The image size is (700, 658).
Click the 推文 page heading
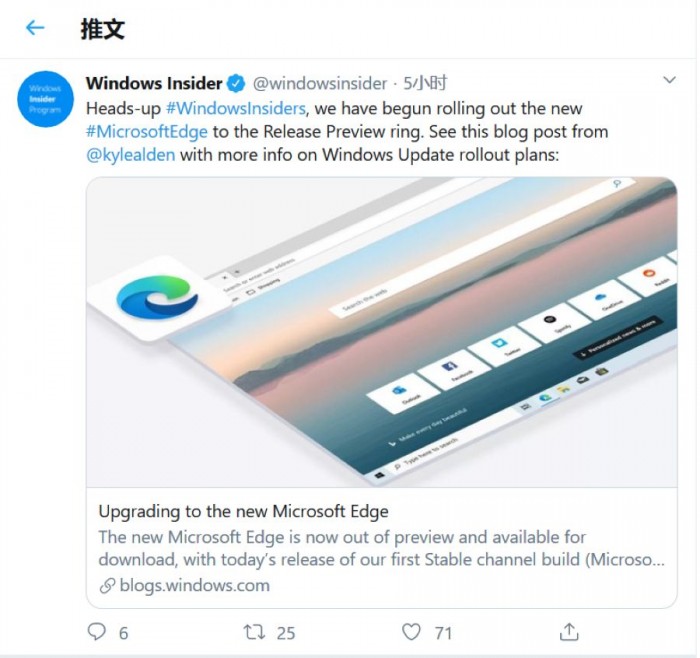[x=103, y=28]
